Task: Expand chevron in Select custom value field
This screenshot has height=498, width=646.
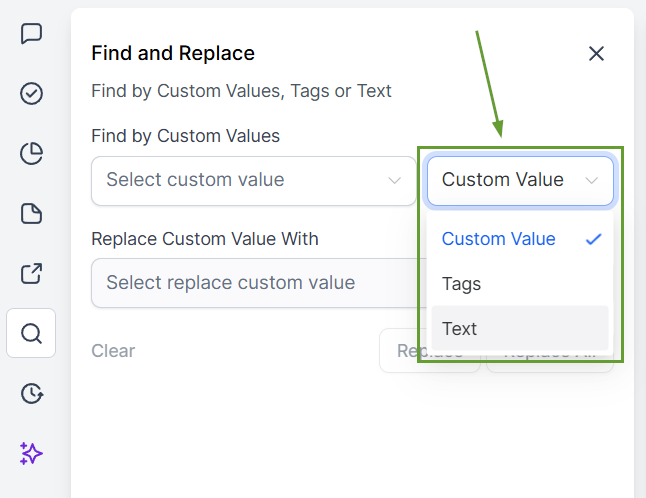Action: [x=394, y=181]
